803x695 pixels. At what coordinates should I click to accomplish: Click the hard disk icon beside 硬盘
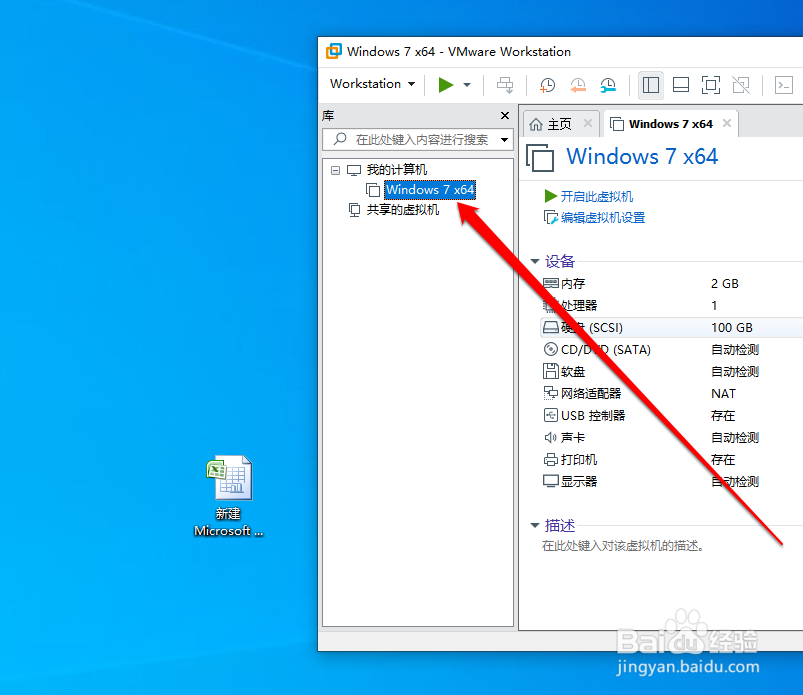[x=551, y=328]
